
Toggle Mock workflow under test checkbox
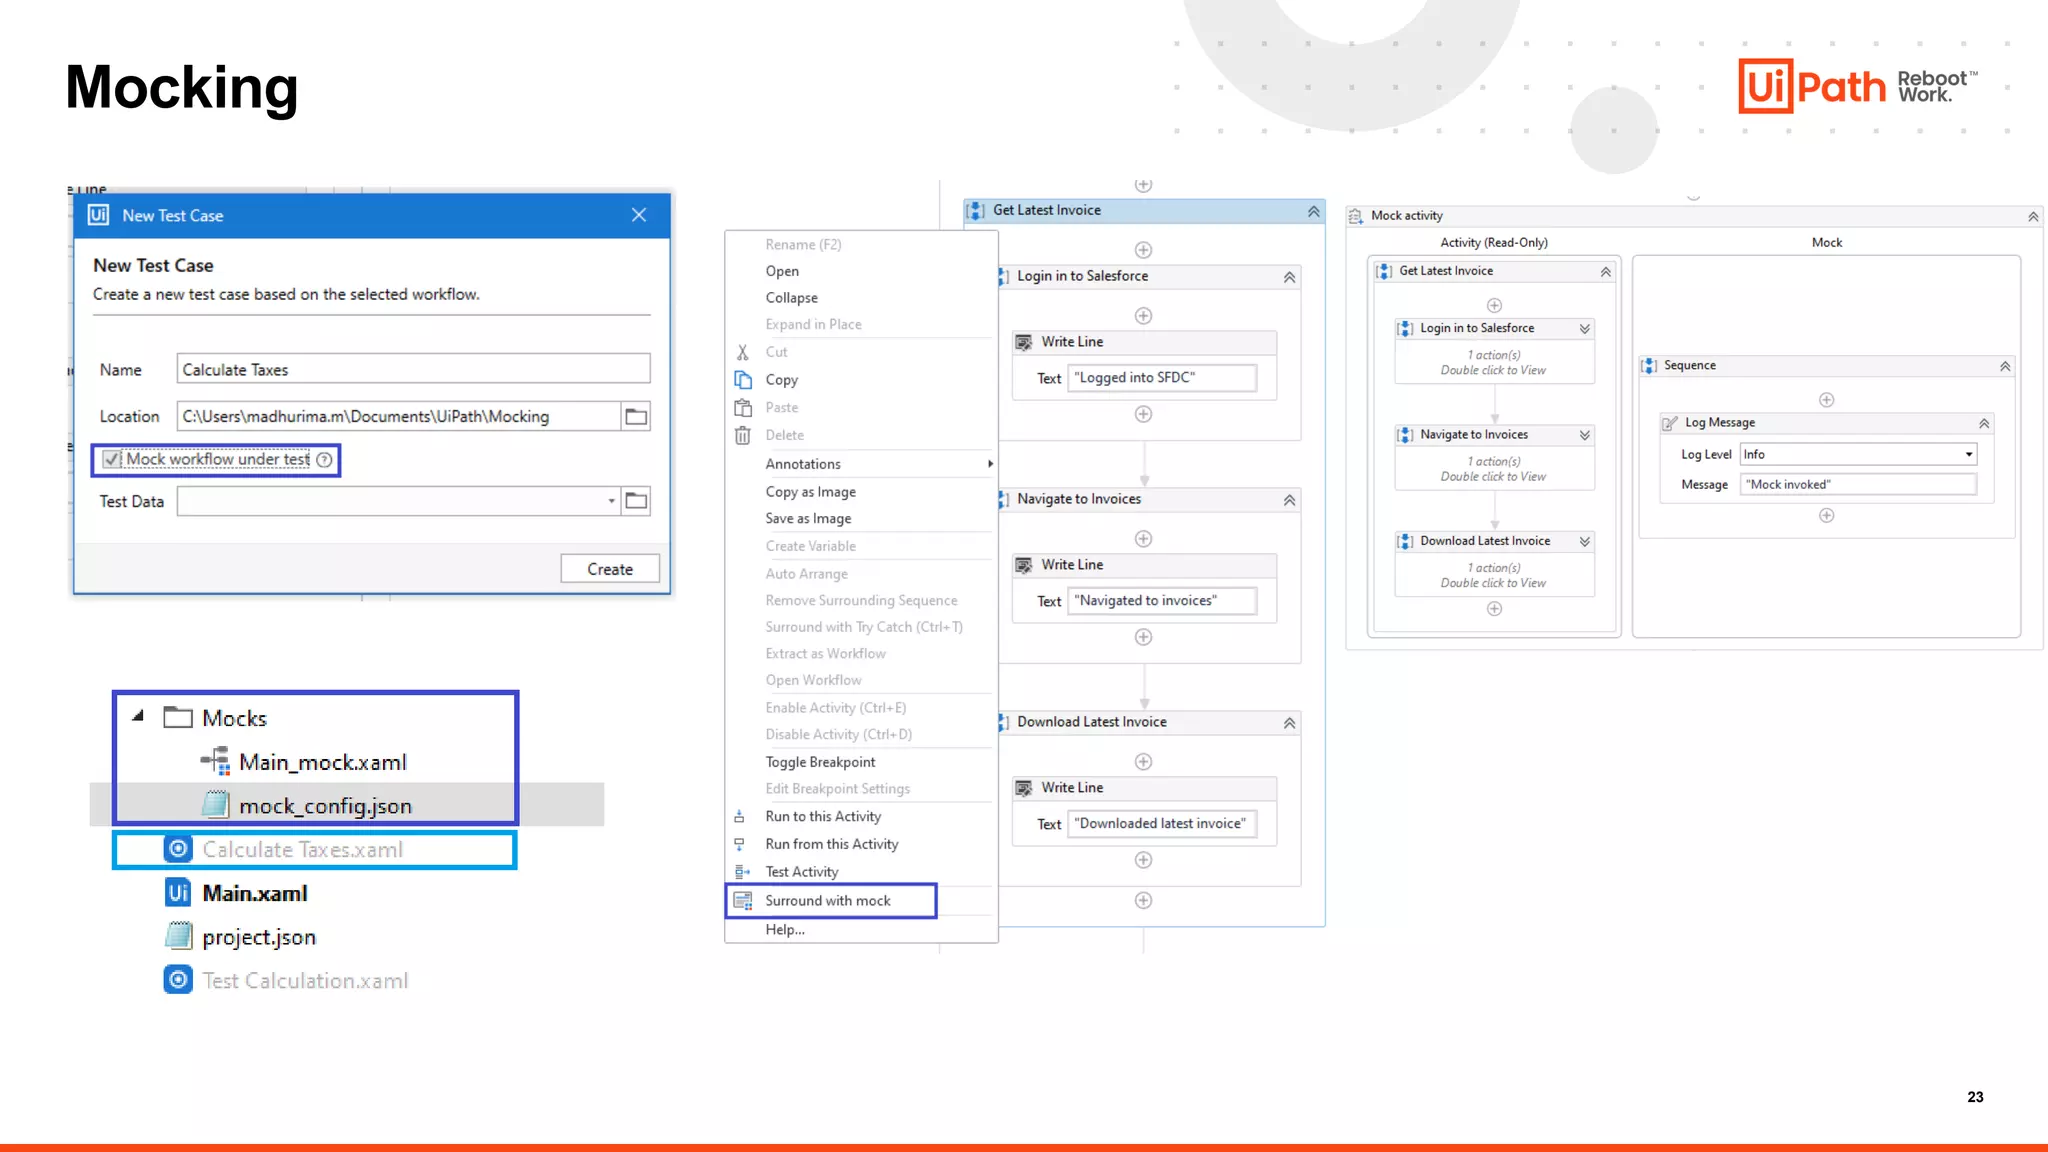(x=112, y=460)
